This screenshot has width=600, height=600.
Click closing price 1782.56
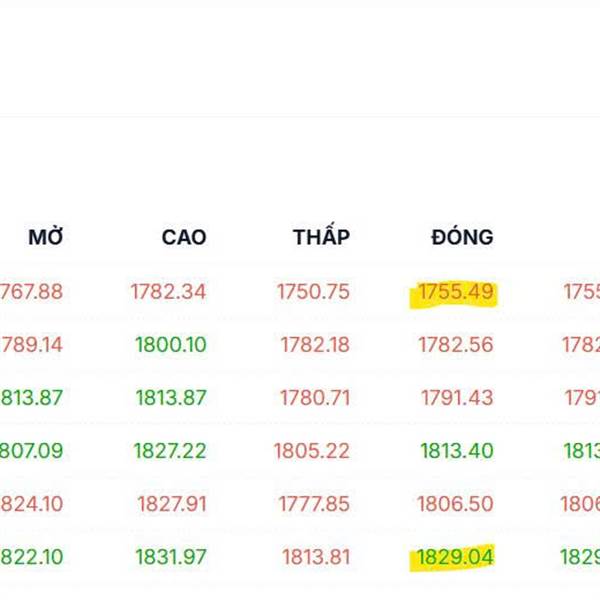point(456,345)
